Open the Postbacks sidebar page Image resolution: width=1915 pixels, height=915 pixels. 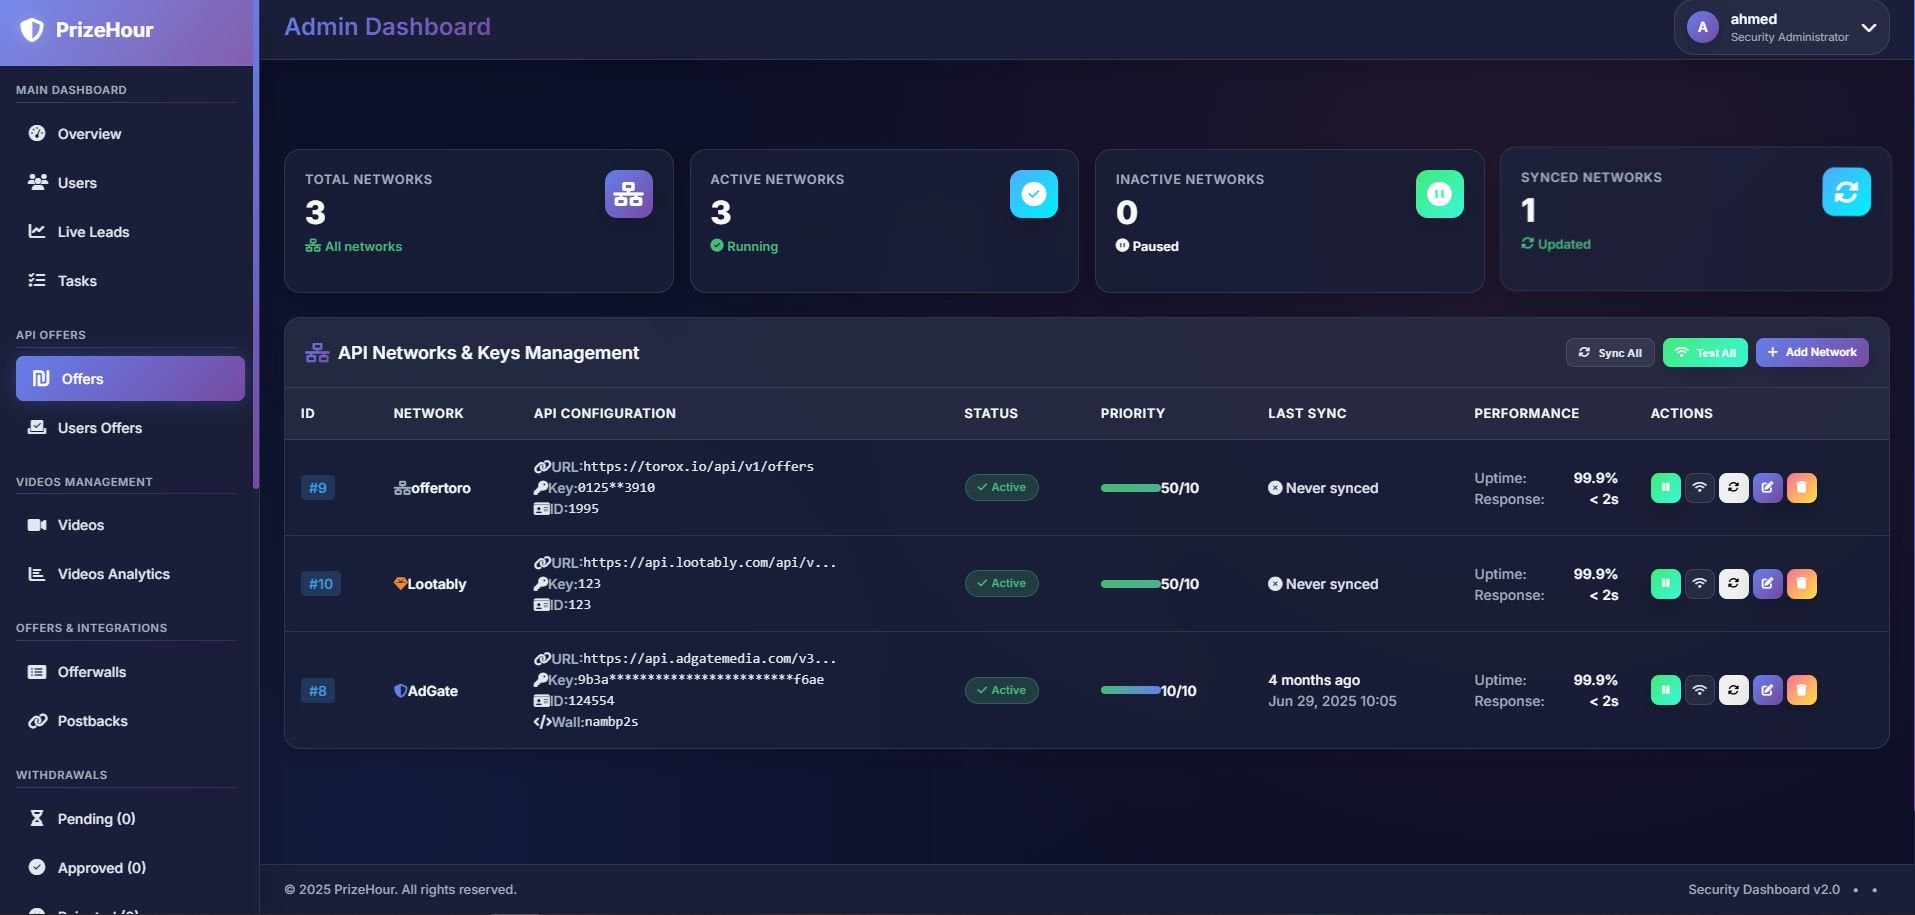click(x=92, y=721)
